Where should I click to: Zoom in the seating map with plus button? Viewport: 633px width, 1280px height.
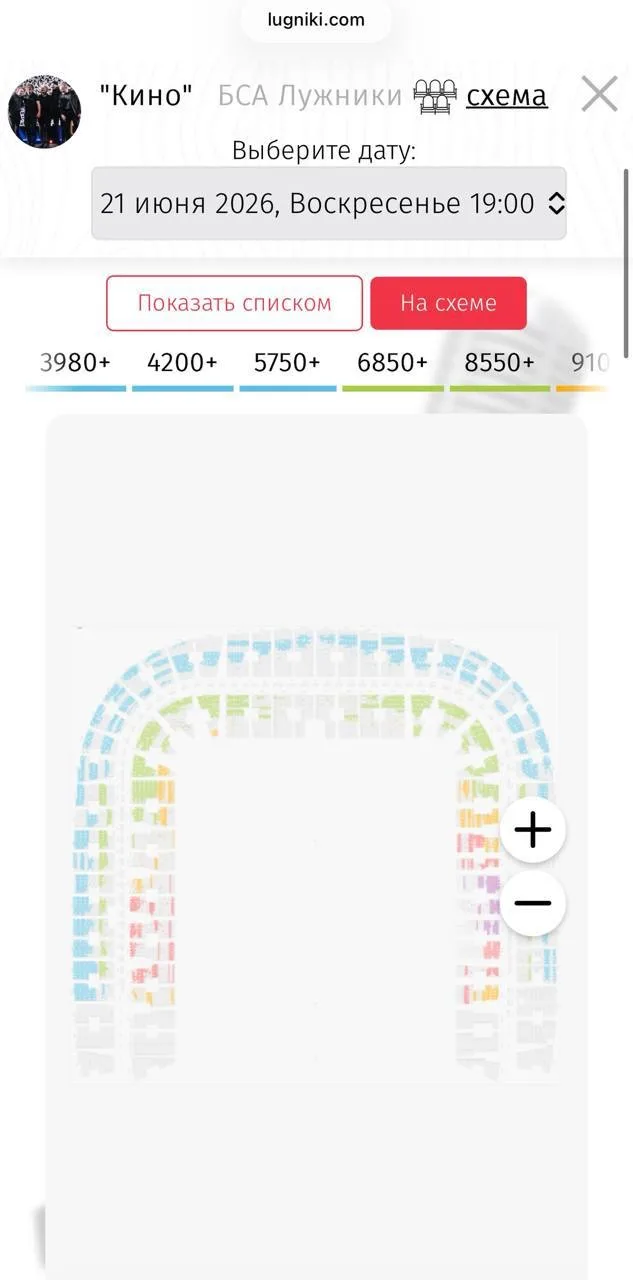[533, 830]
